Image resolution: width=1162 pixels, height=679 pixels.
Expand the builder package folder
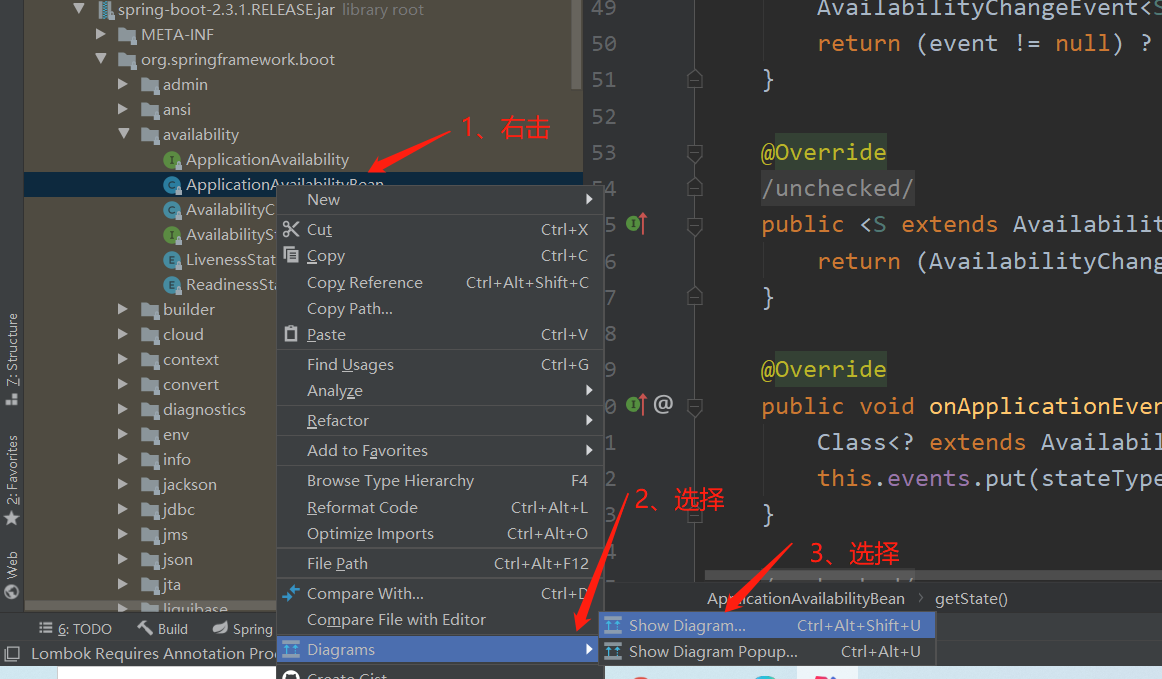pos(123,309)
